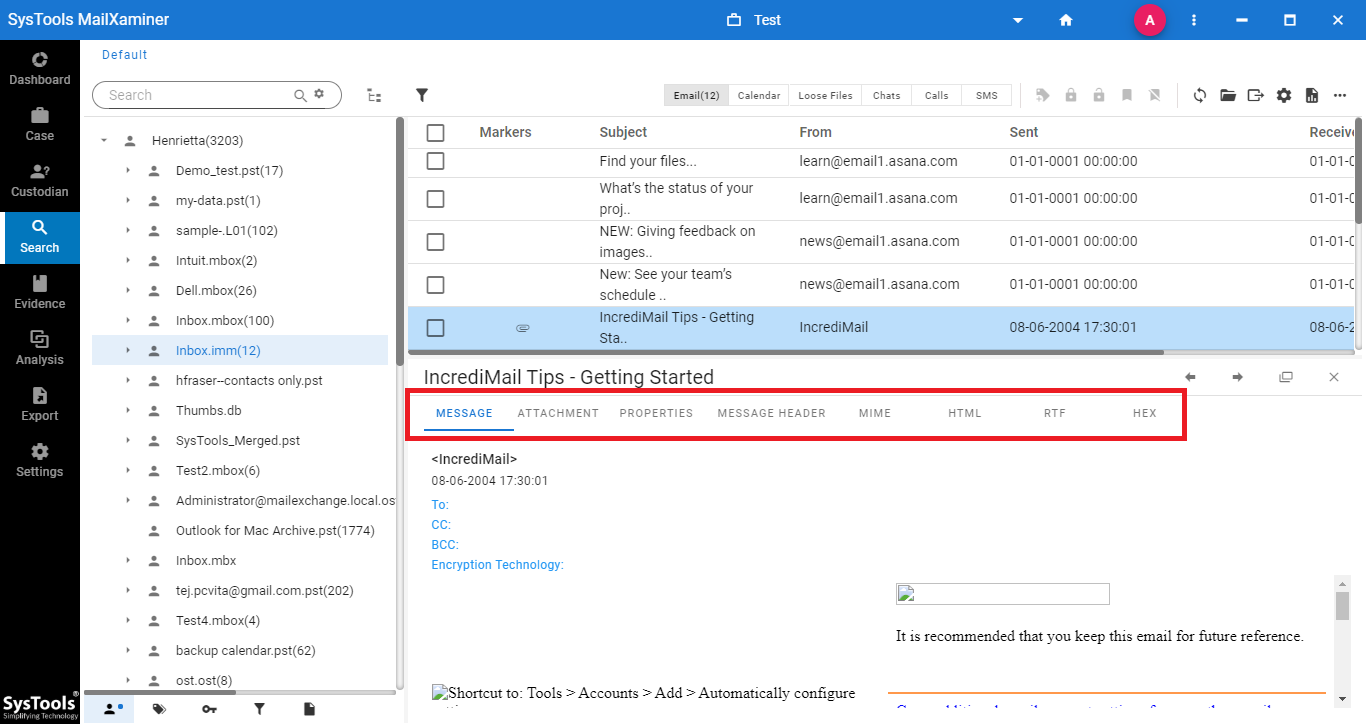This screenshot has height=724, width=1366.
Task: Click the tree view icon beside search
Action: (x=374, y=95)
